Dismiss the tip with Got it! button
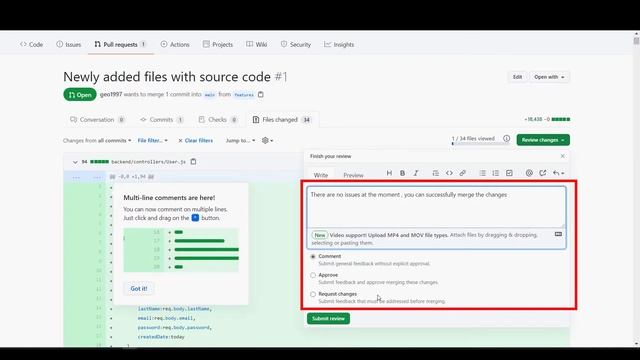 139,289
